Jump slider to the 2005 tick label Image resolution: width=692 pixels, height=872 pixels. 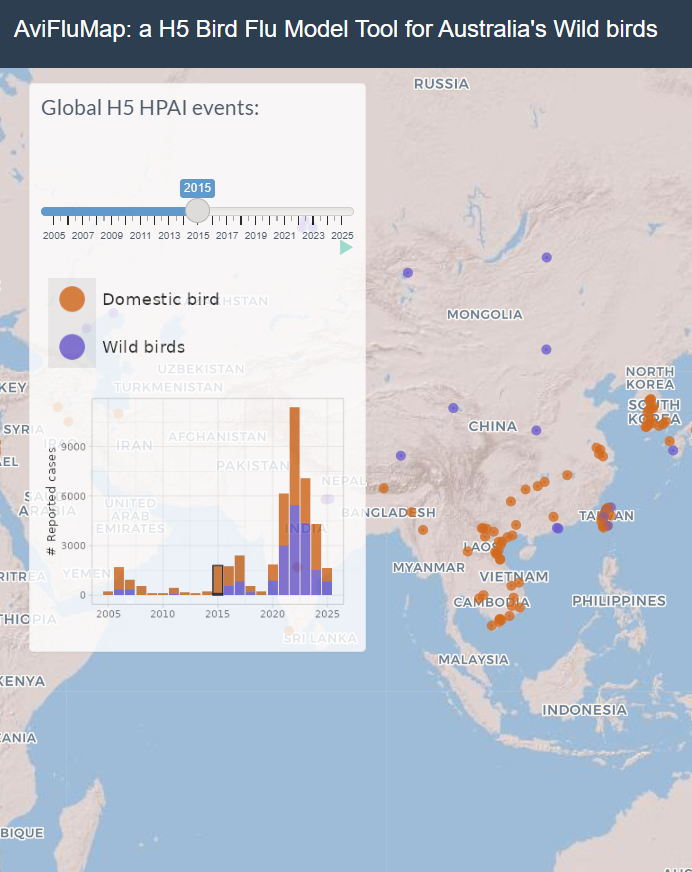pyautogui.click(x=54, y=236)
